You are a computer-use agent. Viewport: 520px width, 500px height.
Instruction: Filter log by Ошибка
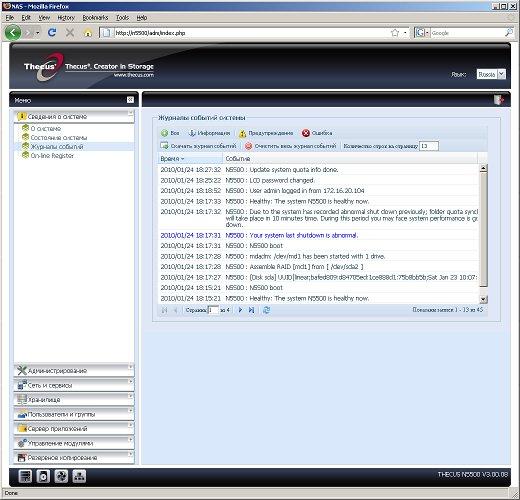pos(317,133)
